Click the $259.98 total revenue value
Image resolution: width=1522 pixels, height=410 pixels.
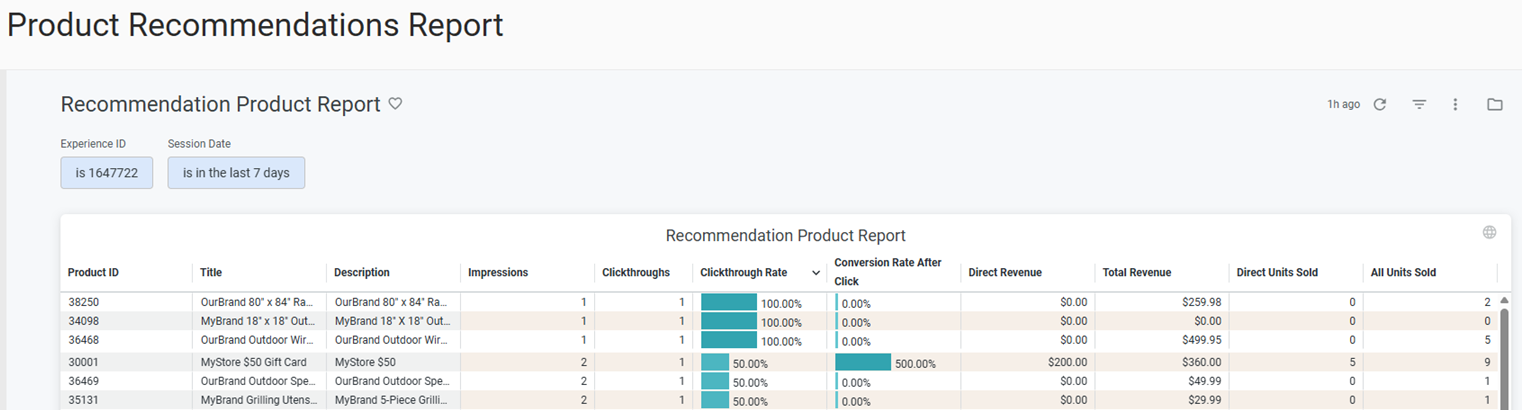pos(1200,302)
